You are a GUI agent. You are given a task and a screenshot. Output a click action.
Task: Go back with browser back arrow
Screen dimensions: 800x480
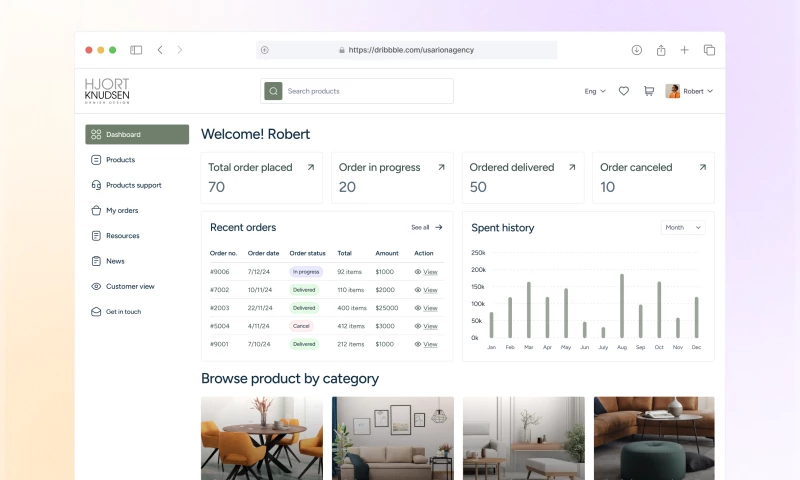160,50
